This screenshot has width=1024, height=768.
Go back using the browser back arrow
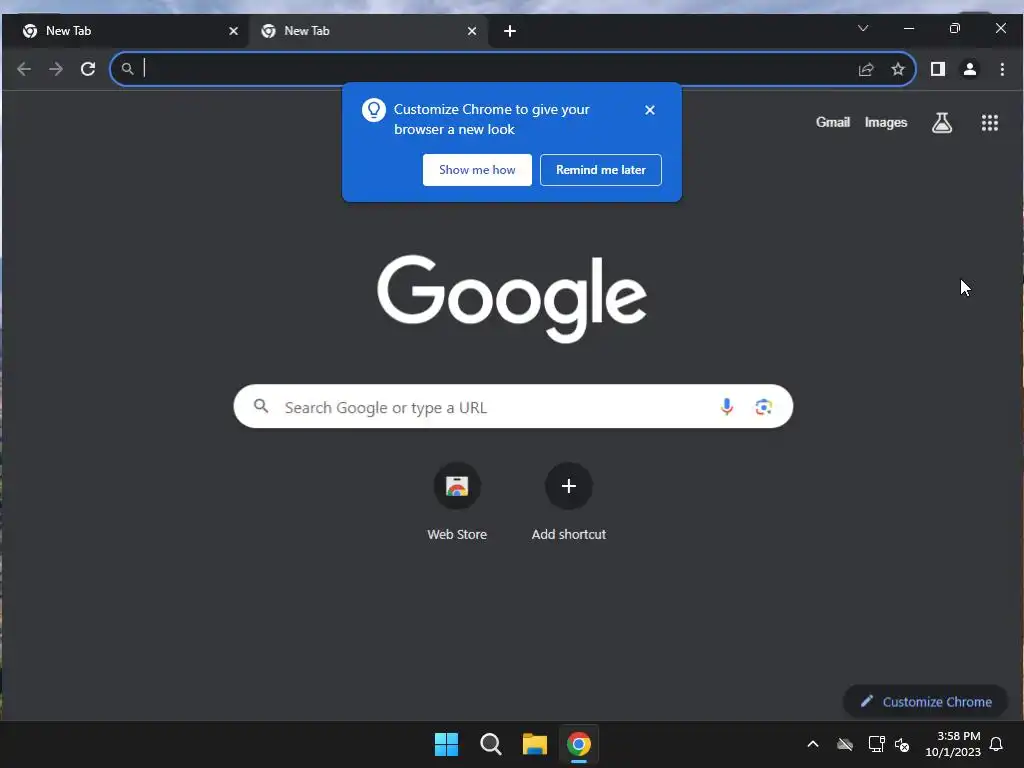coord(24,69)
